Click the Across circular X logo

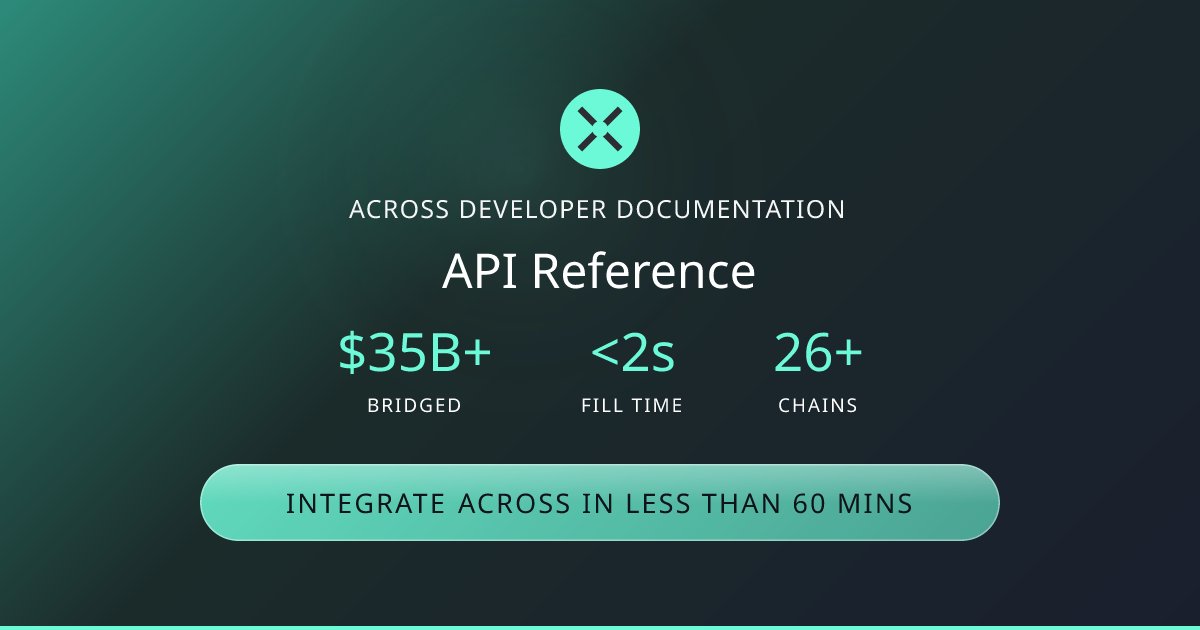pyautogui.click(x=600, y=128)
